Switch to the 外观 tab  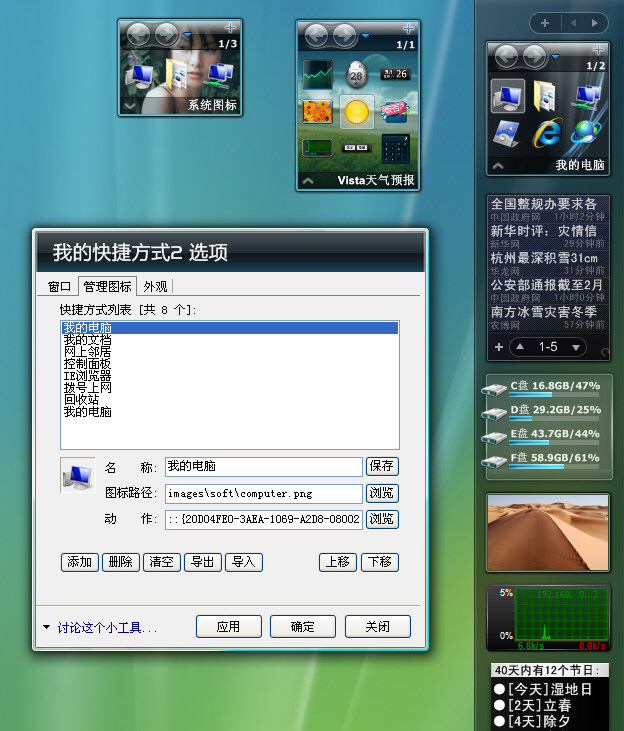point(155,286)
